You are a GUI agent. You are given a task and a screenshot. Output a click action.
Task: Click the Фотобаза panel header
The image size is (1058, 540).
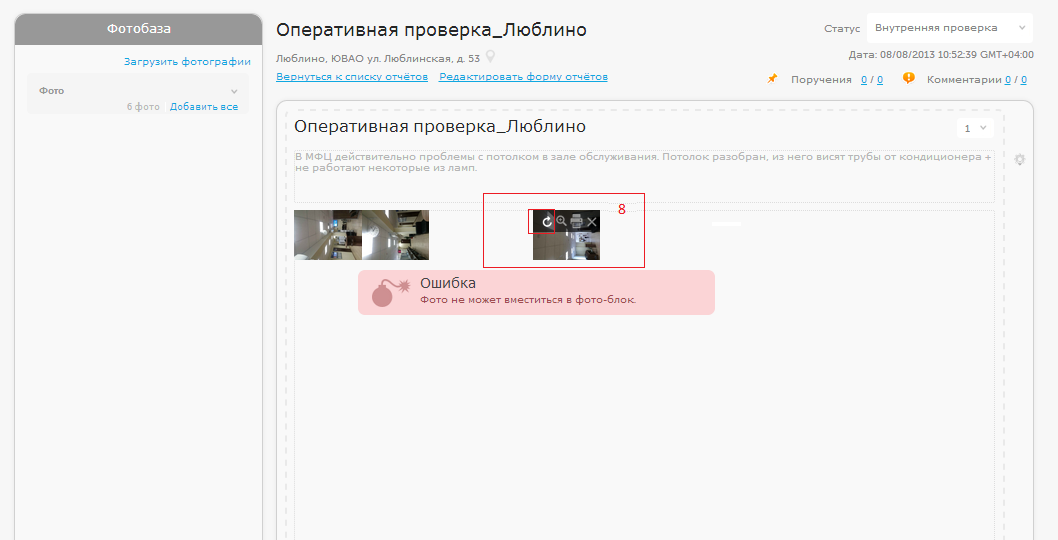[x=138, y=29]
